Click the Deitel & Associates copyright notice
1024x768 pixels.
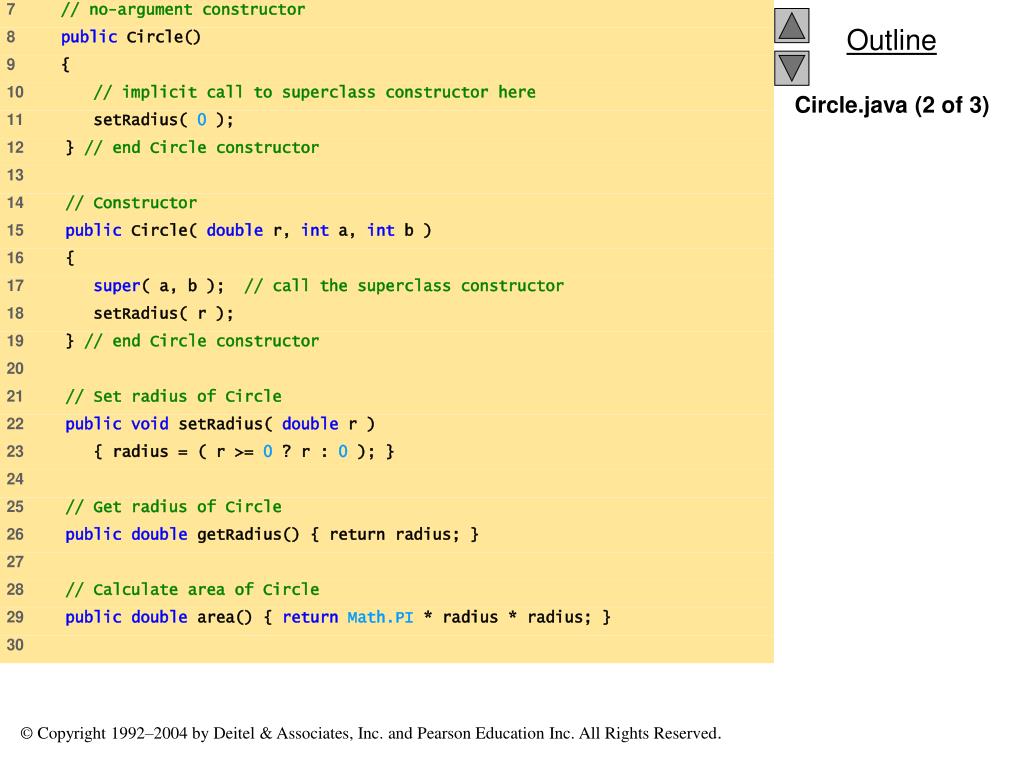[x=370, y=733]
